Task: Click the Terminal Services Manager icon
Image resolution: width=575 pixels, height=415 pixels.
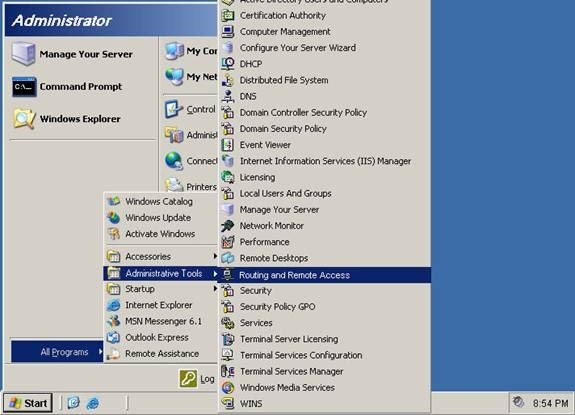Action: (228, 371)
